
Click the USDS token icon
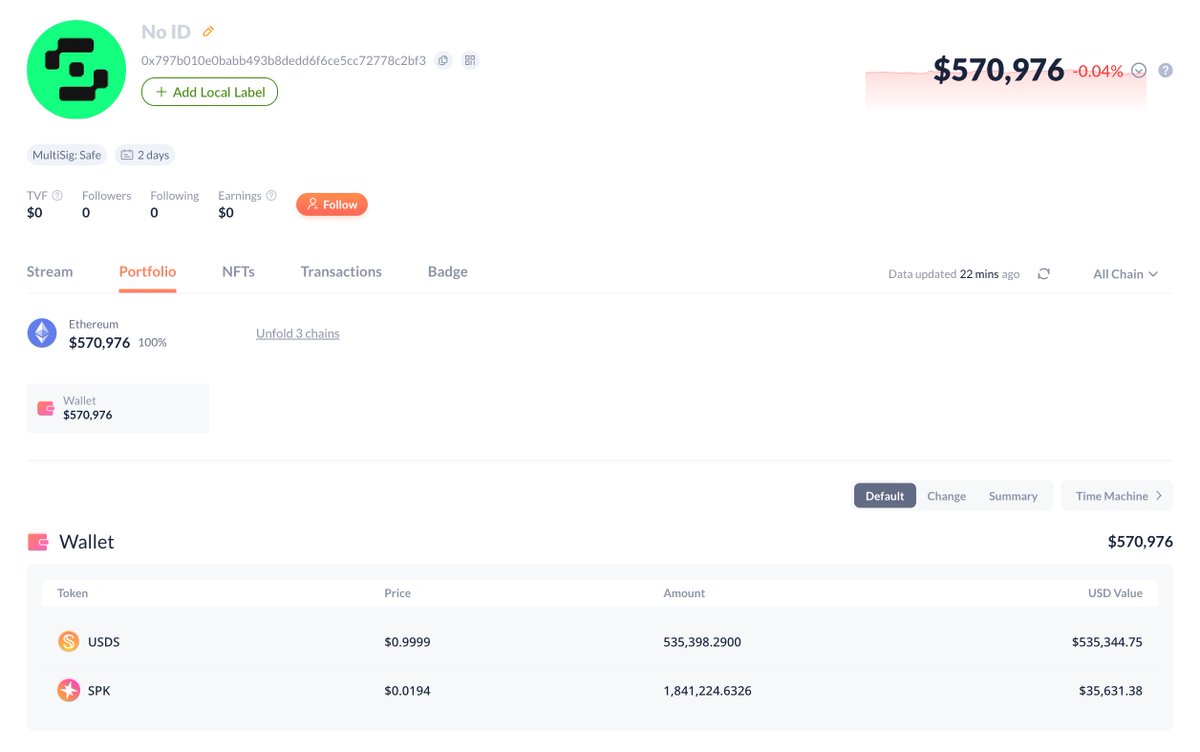tap(68, 642)
